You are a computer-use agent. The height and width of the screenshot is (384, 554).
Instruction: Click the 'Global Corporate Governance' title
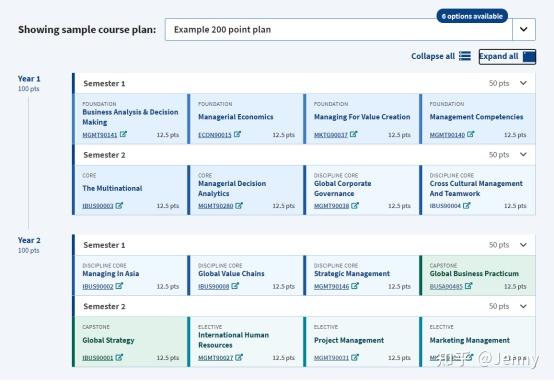[343, 188]
